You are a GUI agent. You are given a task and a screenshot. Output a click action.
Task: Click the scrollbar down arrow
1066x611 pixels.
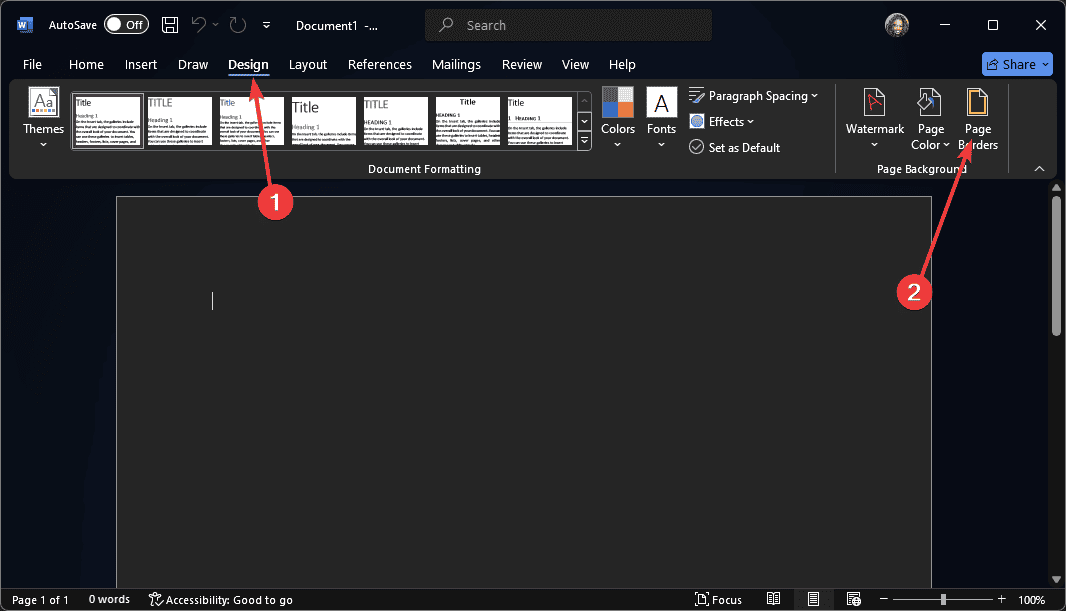coord(1056,579)
